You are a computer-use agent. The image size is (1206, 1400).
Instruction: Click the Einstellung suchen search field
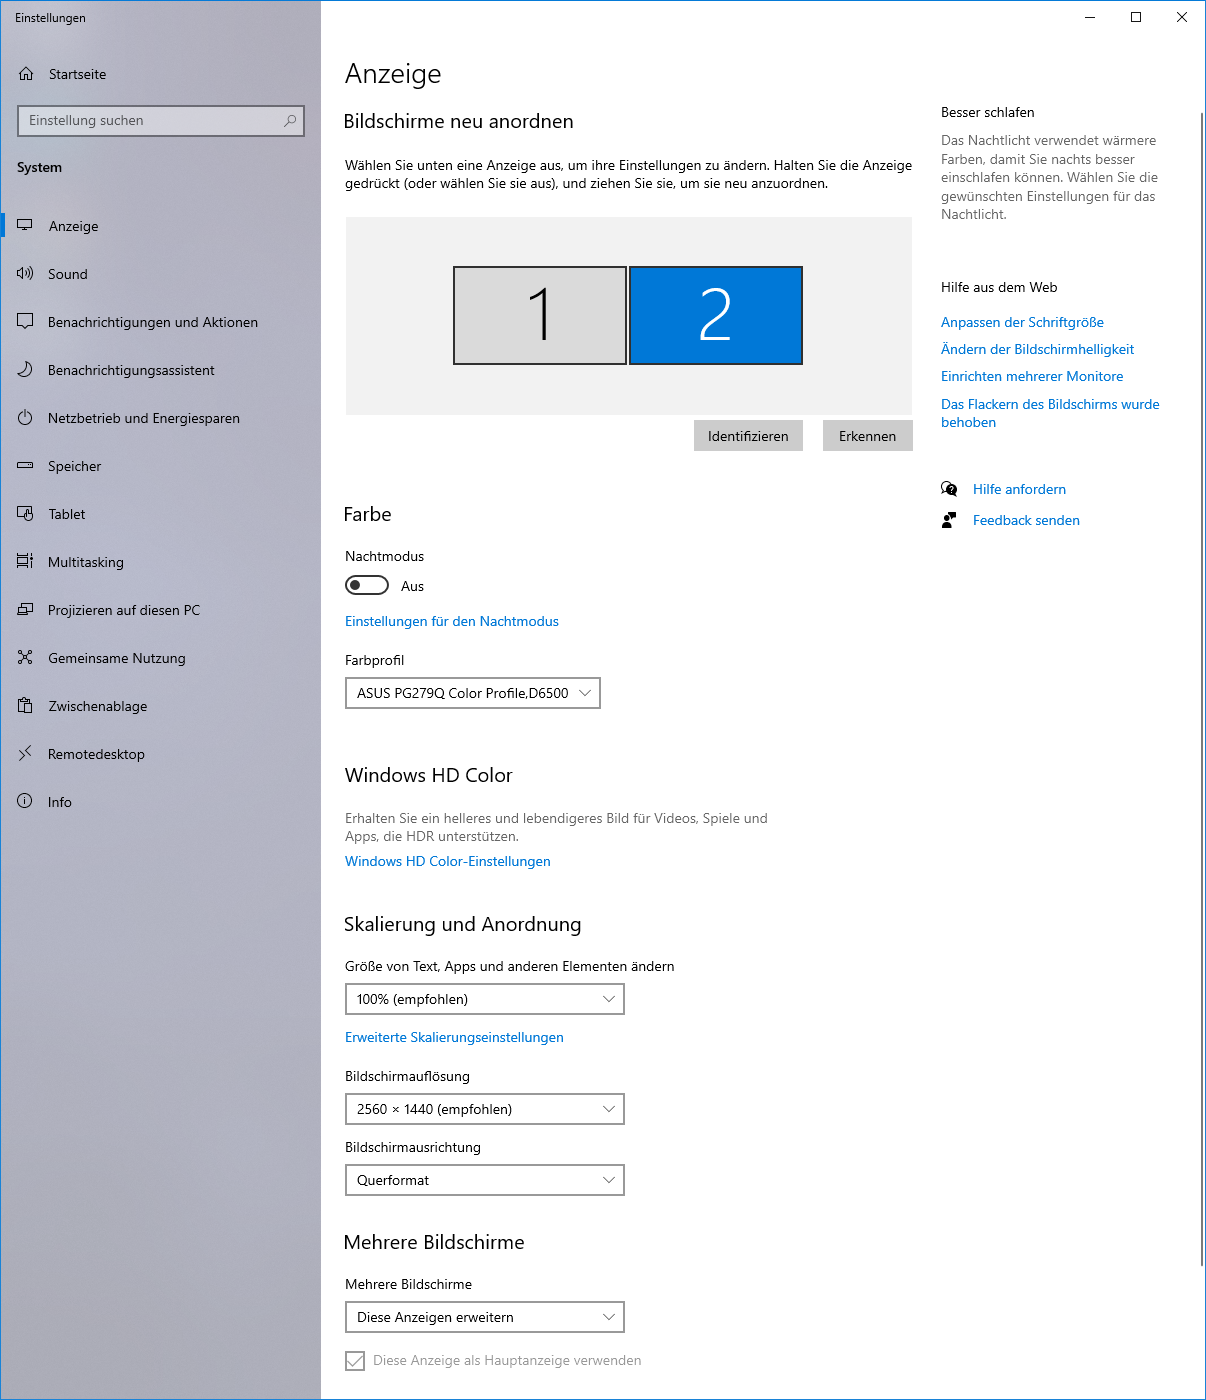(161, 121)
